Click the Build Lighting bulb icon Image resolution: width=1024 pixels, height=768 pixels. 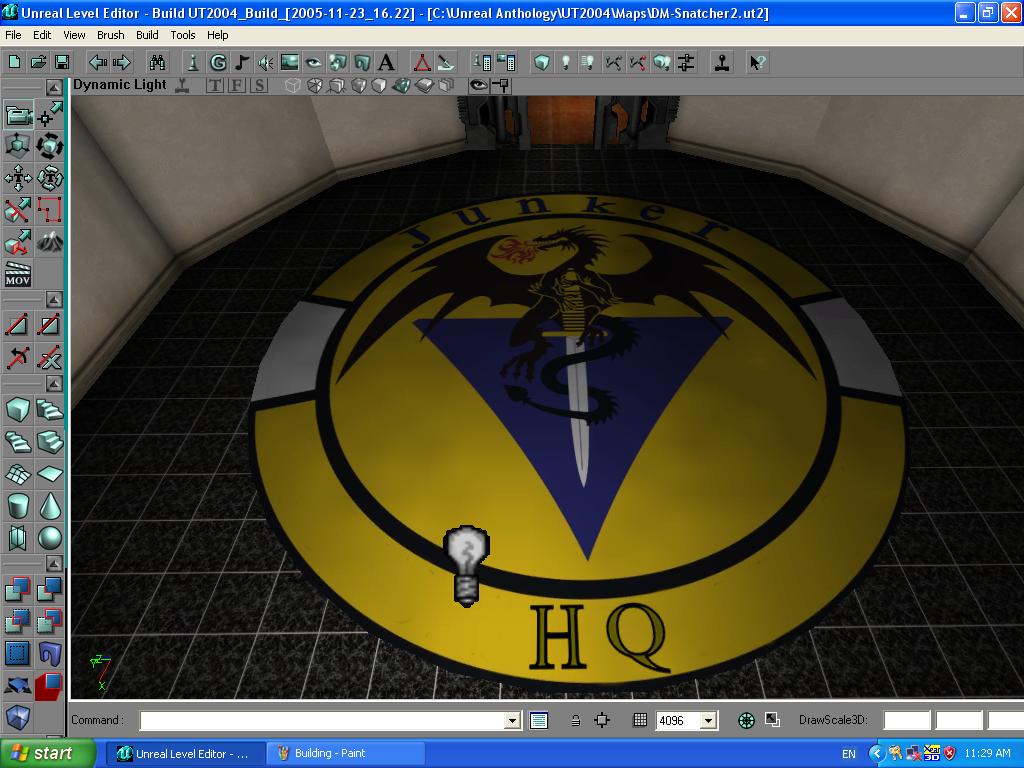(x=565, y=62)
